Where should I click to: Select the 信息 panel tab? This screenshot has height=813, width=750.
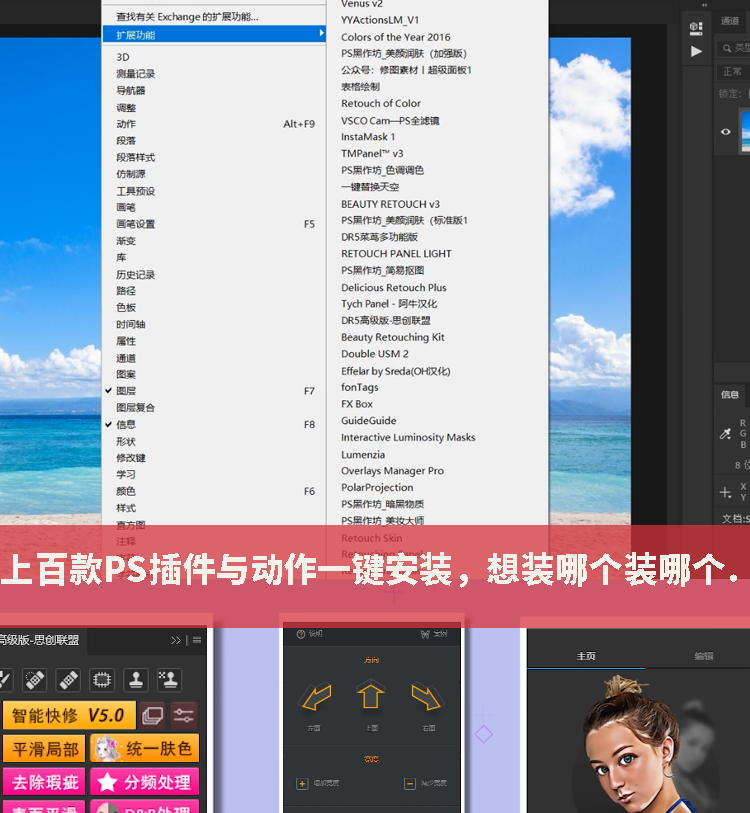[x=730, y=395]
